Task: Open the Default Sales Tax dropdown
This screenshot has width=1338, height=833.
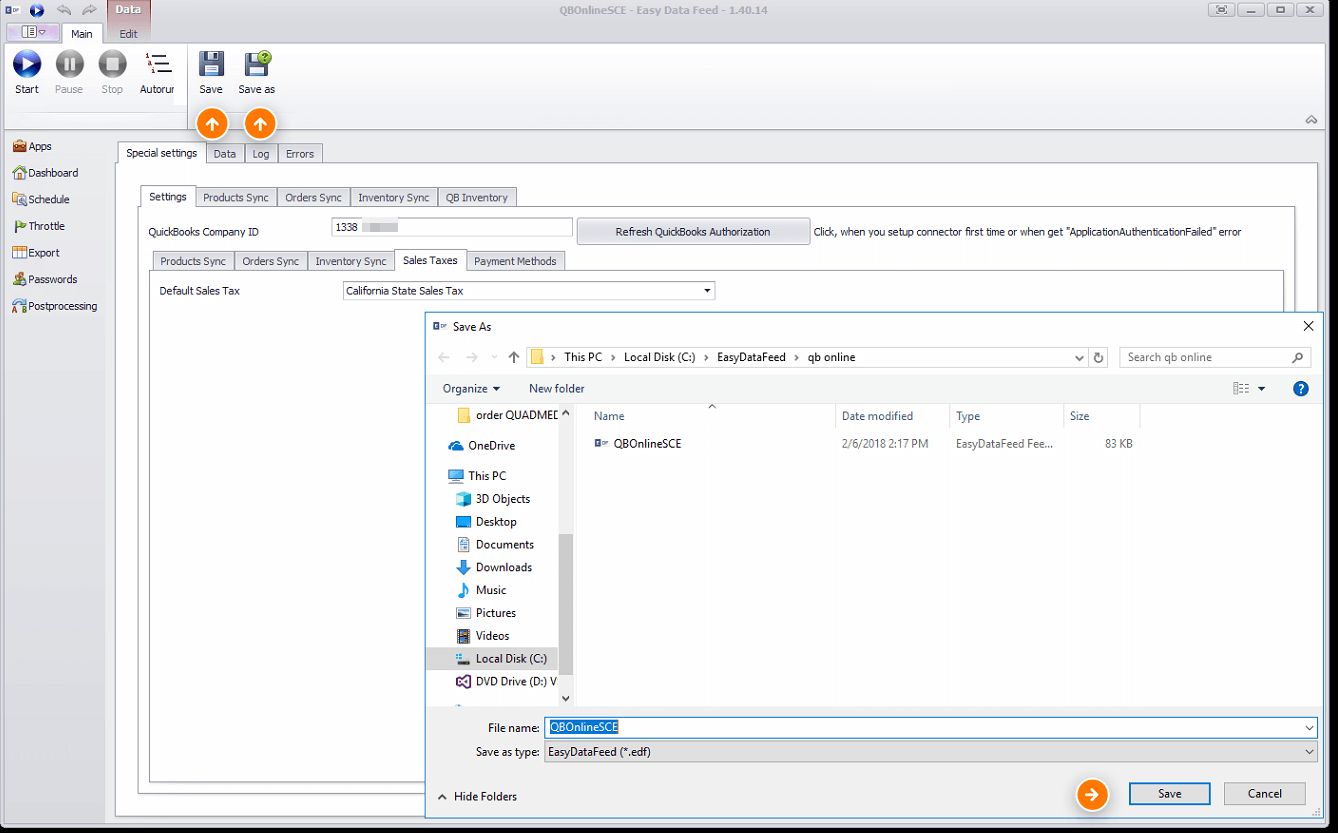Action: click(x=708, y=291)
